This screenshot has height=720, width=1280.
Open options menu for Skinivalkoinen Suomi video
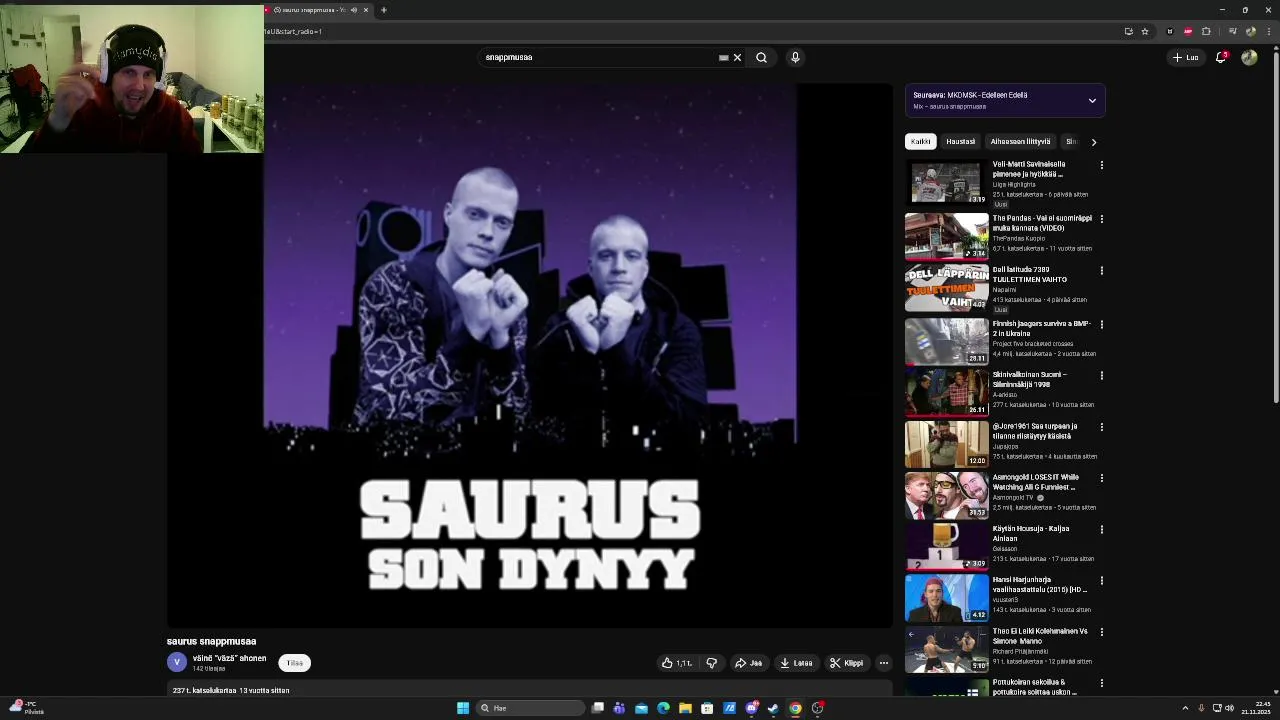(1102, 376)
